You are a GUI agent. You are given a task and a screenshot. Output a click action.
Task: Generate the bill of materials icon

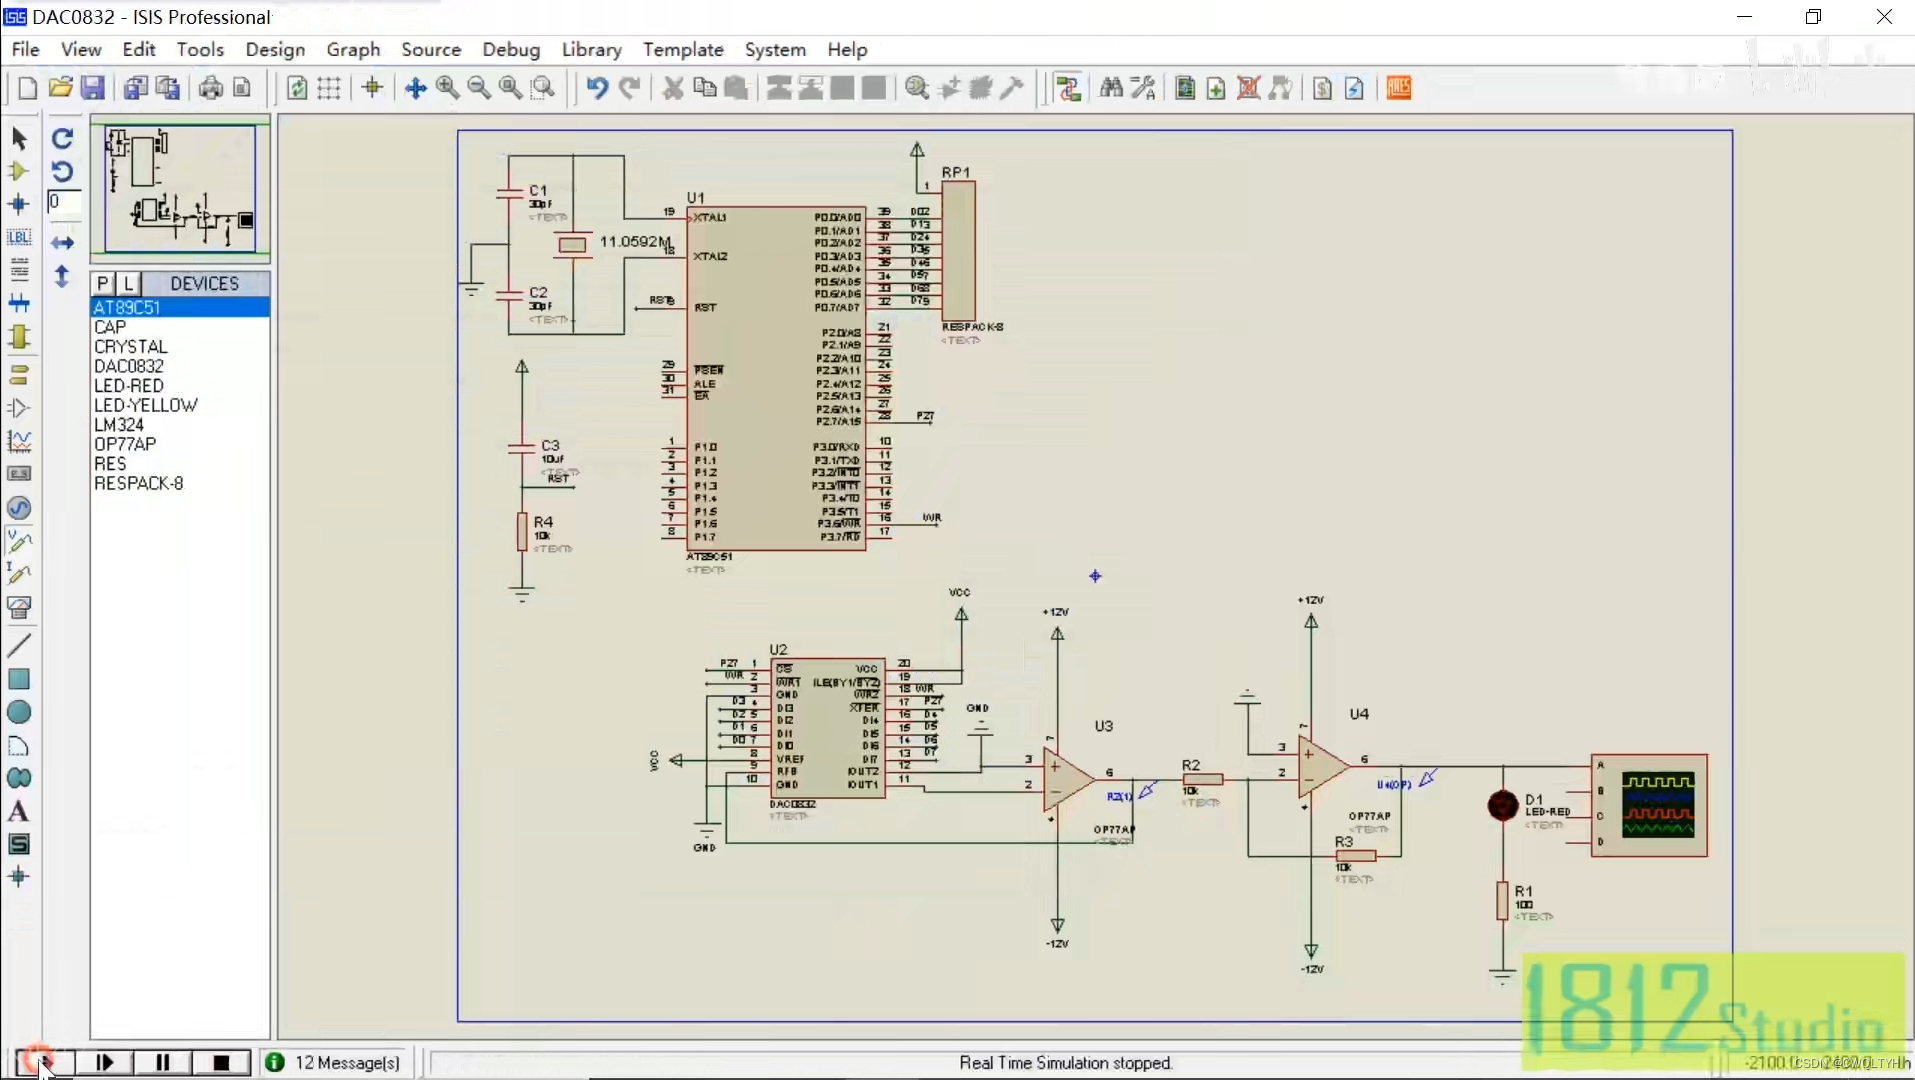[x=1323, y=88]
